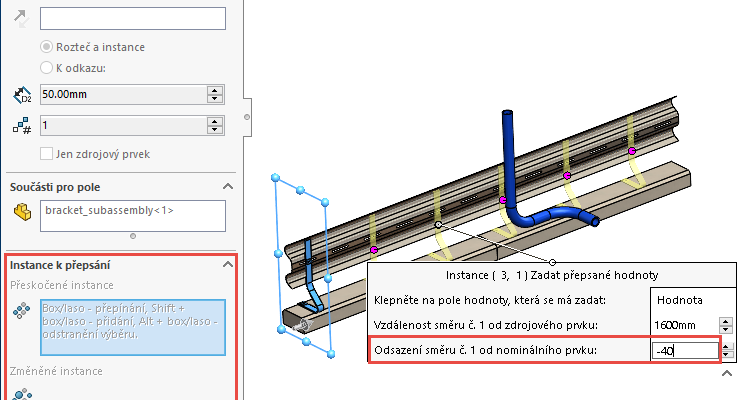Click the 50.00mm spacing field
750x400 pixels.
(x=123, y=94)
